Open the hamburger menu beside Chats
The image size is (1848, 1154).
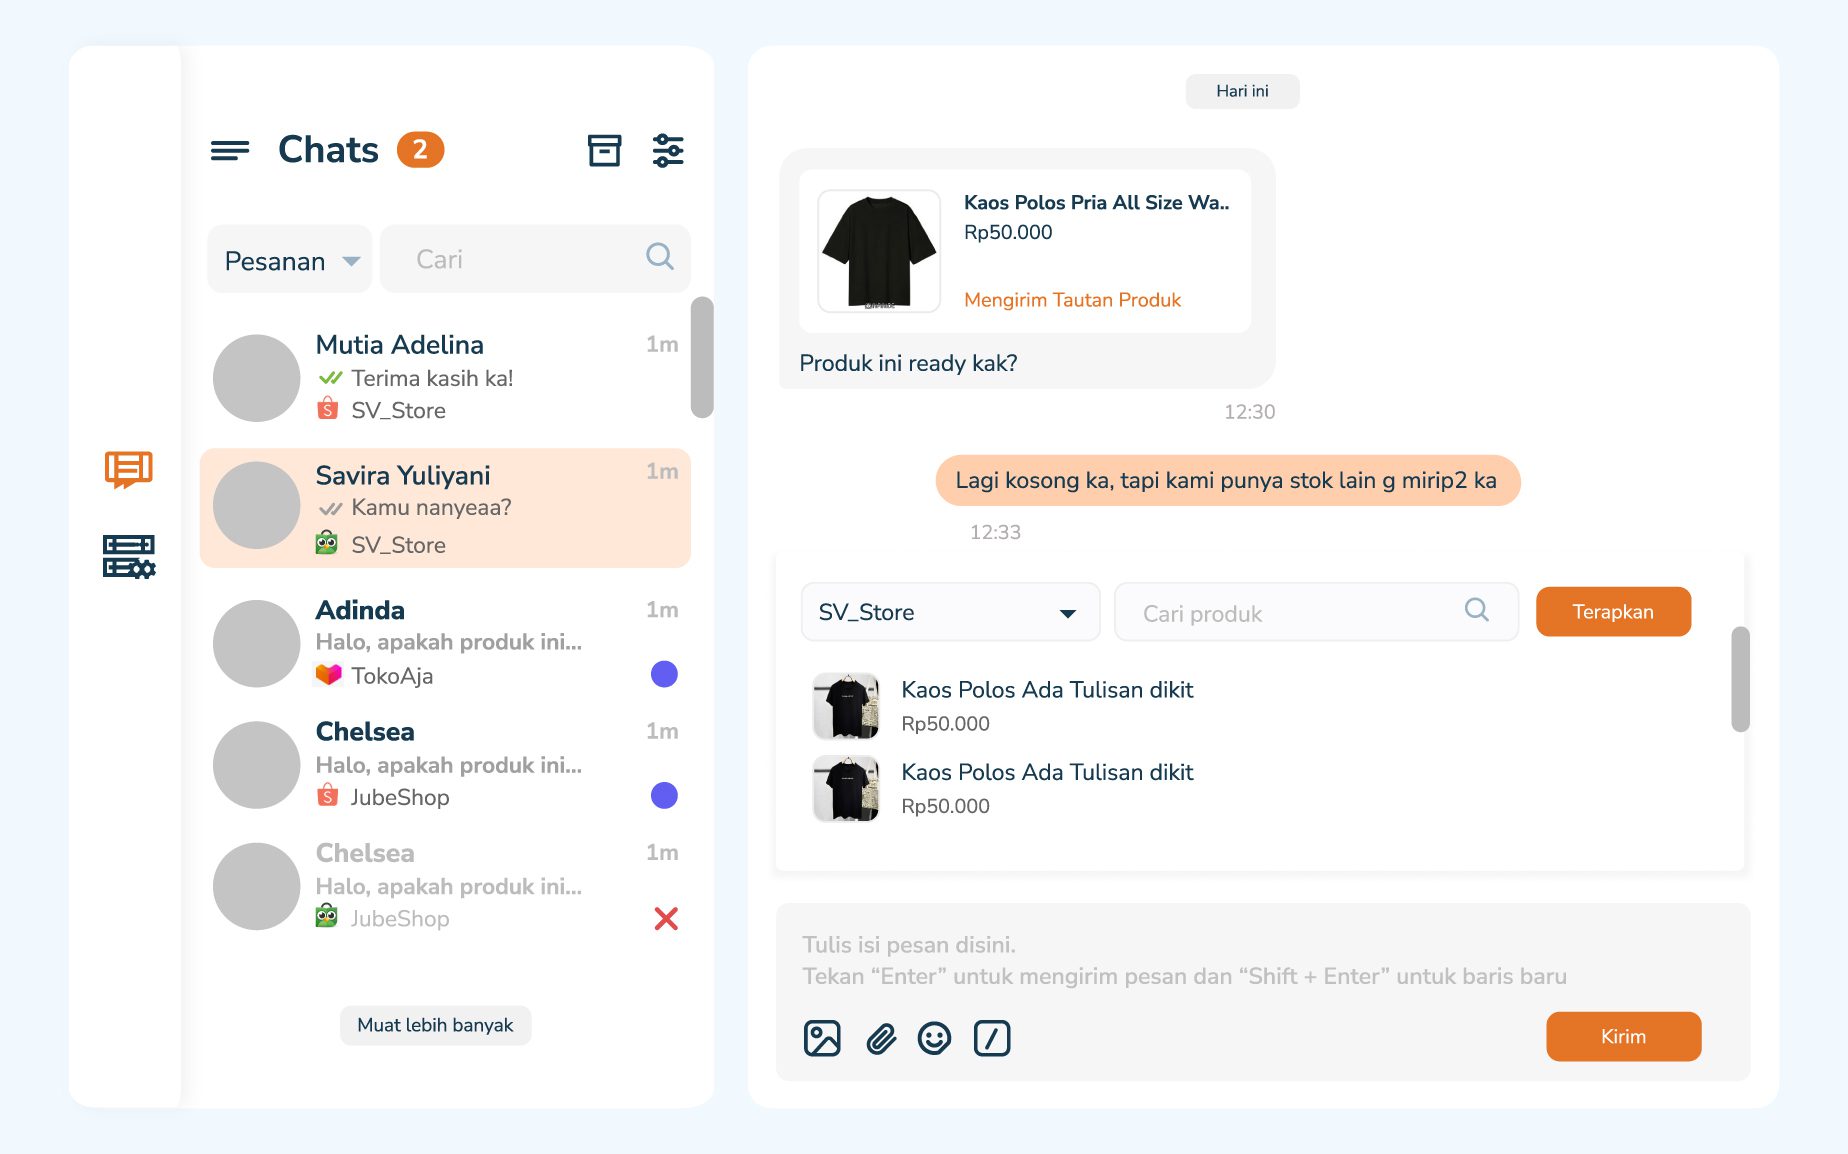pyautogui.click(x=229, y=150)
